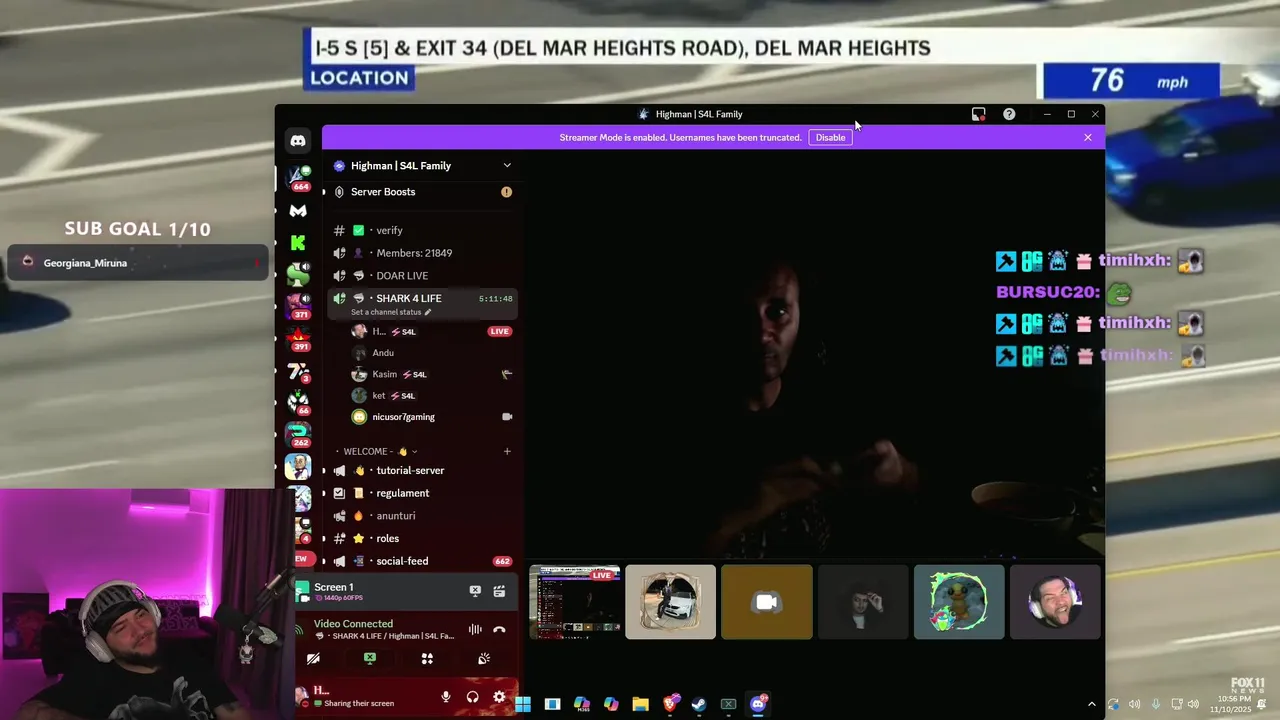Select the LIVE streaming user row
The width and height of the screenshot is (1280, 720).
pyautogui.click(x=432, y=331)
